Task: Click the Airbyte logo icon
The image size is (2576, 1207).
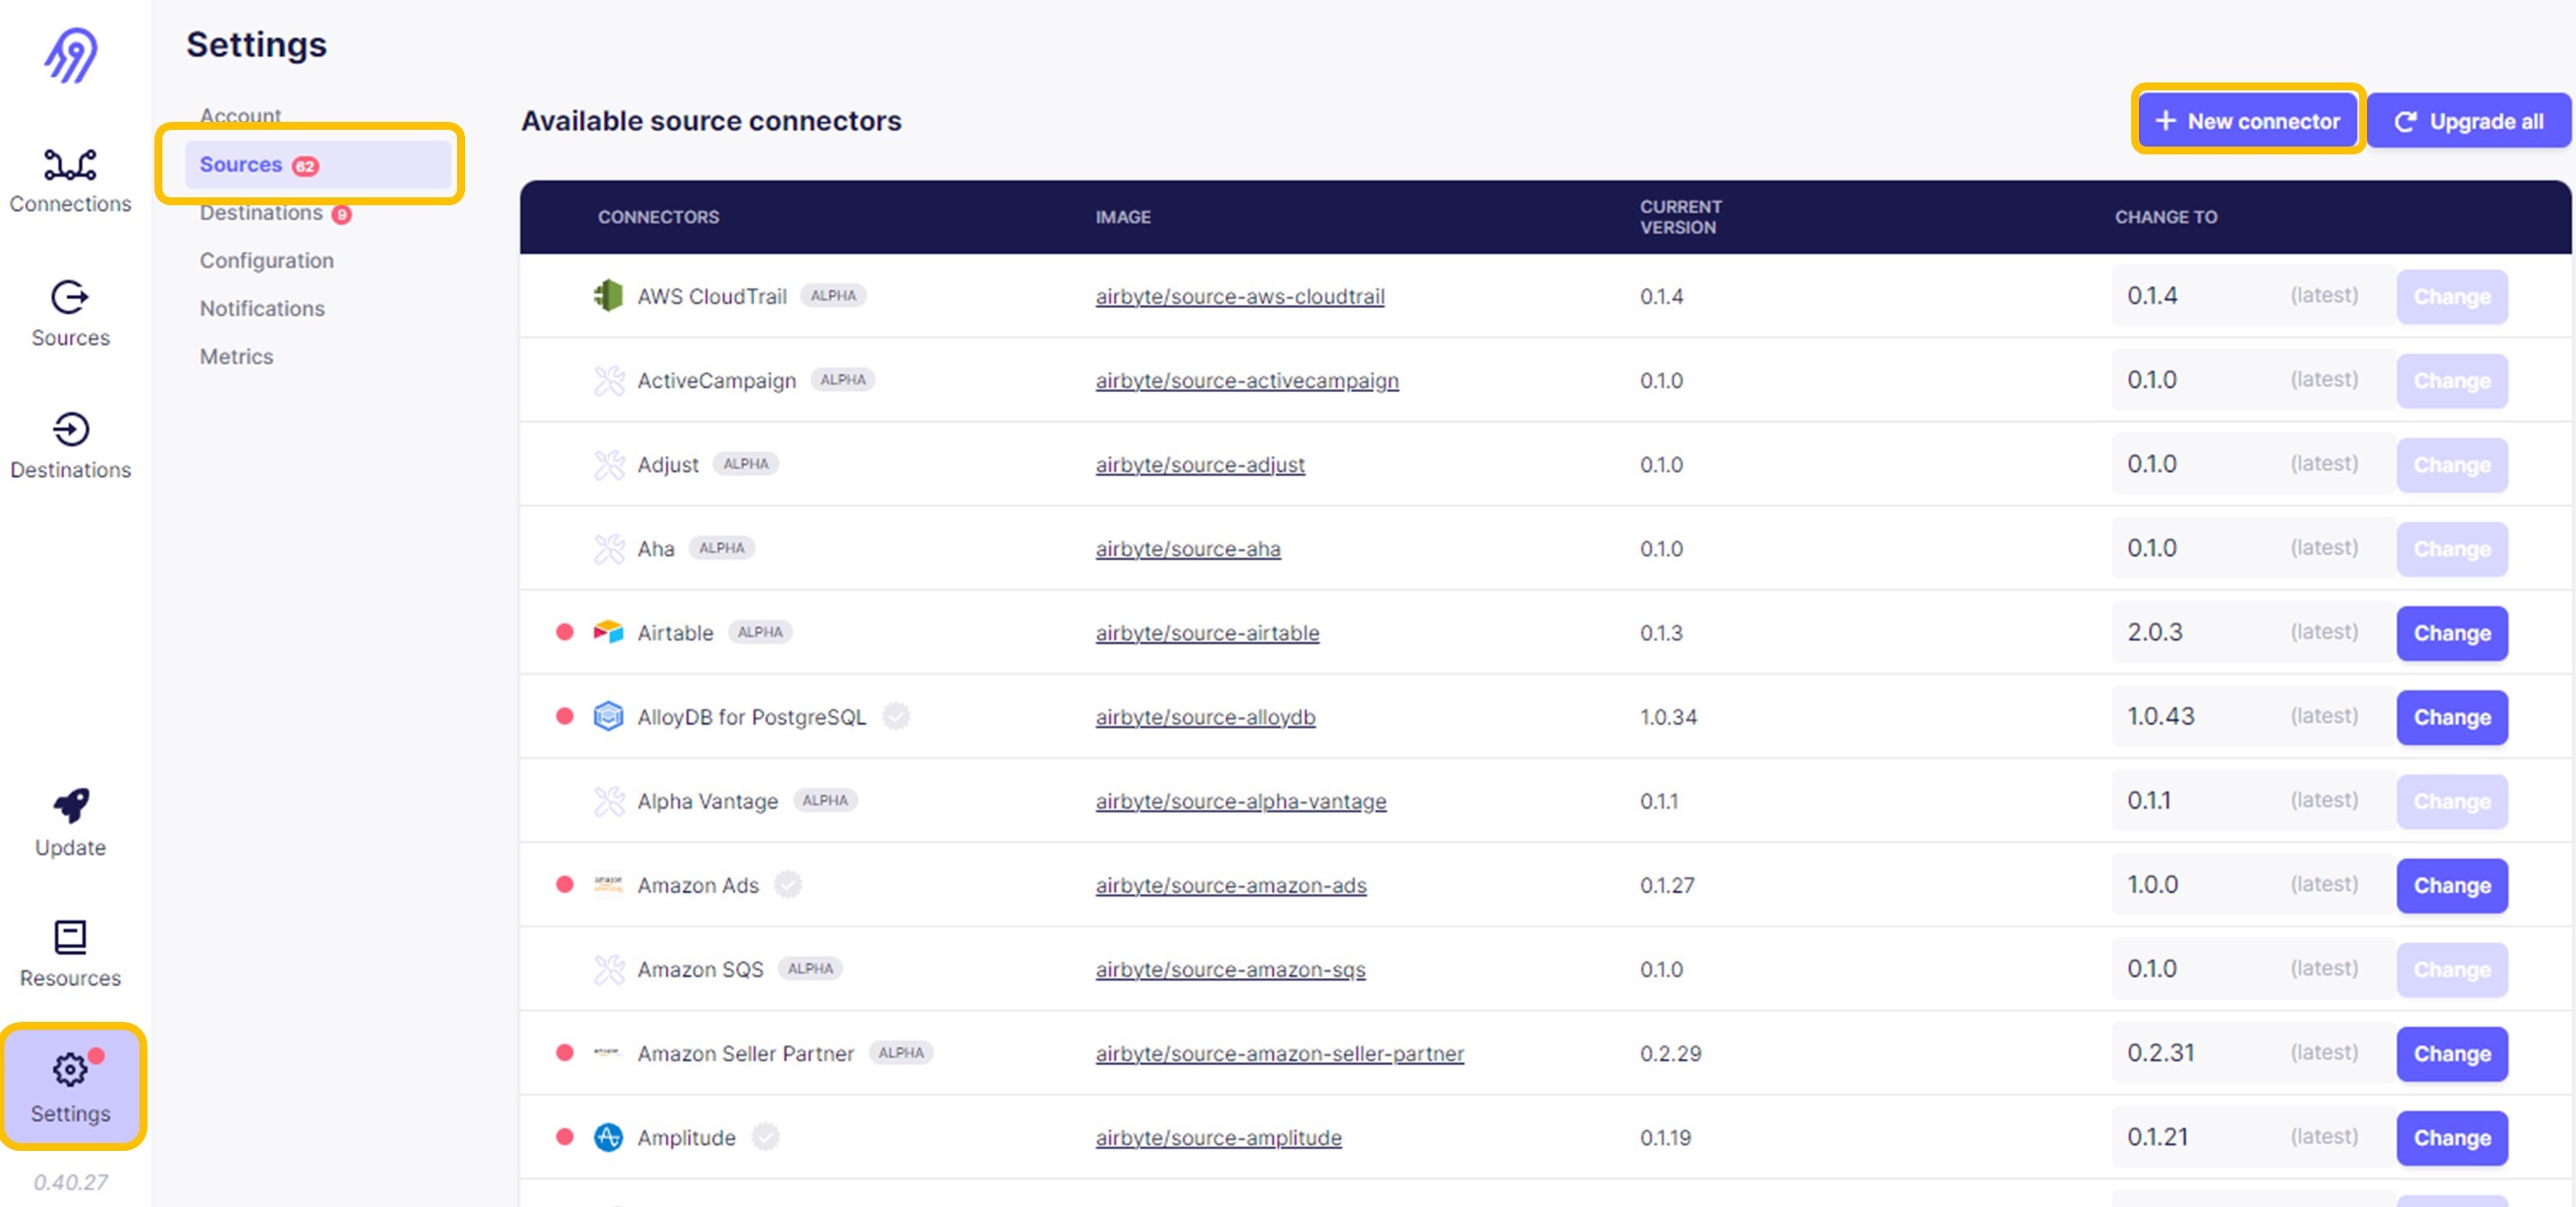Action: tap(70, 55)
